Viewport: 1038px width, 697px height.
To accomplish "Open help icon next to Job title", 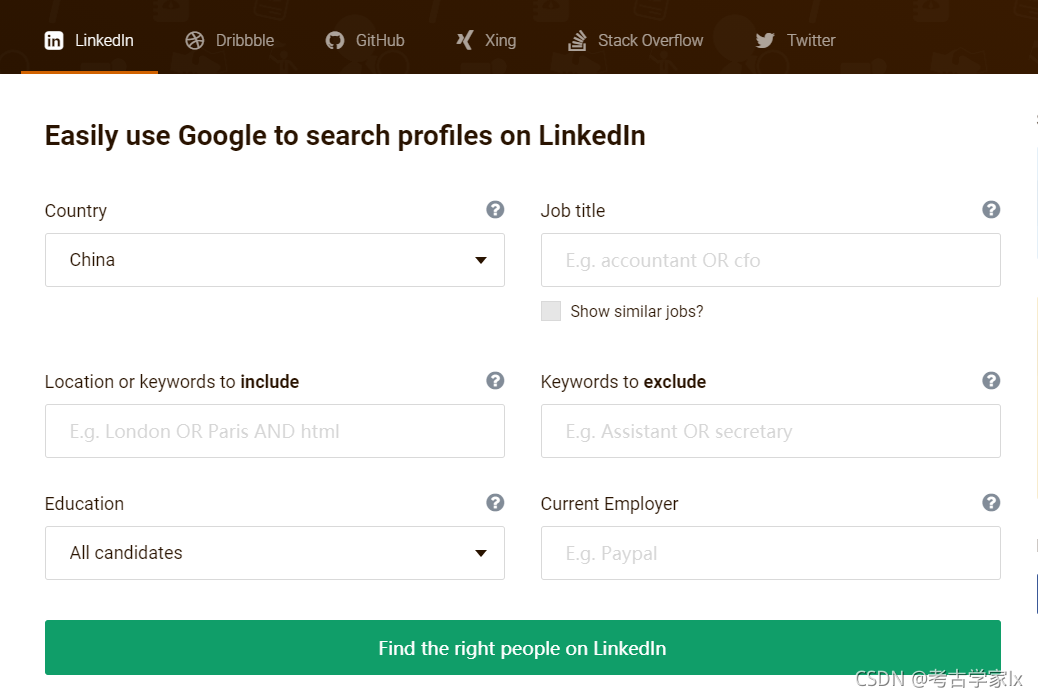I will tap(991, 210).
